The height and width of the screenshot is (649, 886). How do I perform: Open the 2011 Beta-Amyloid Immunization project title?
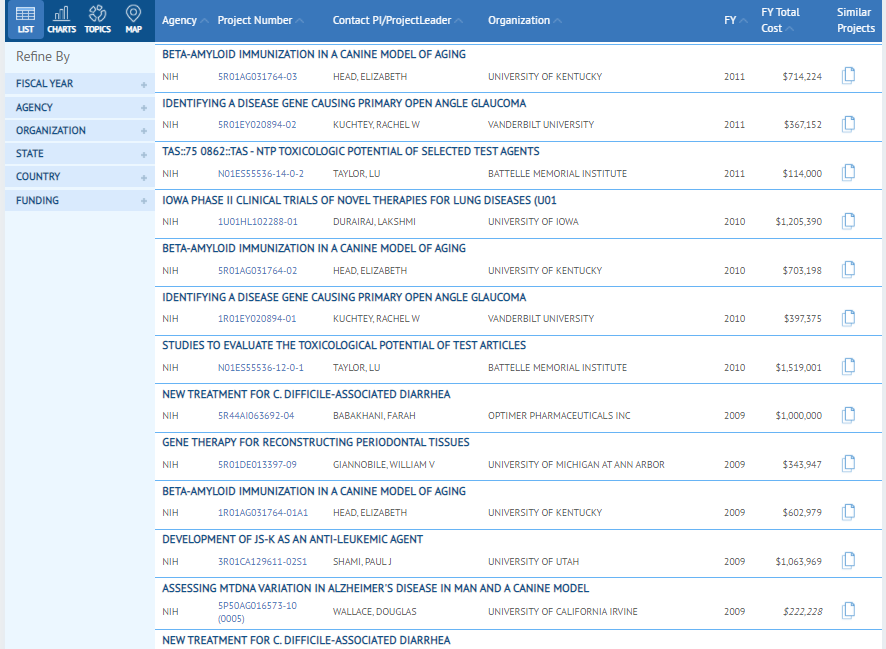(314, 55)
